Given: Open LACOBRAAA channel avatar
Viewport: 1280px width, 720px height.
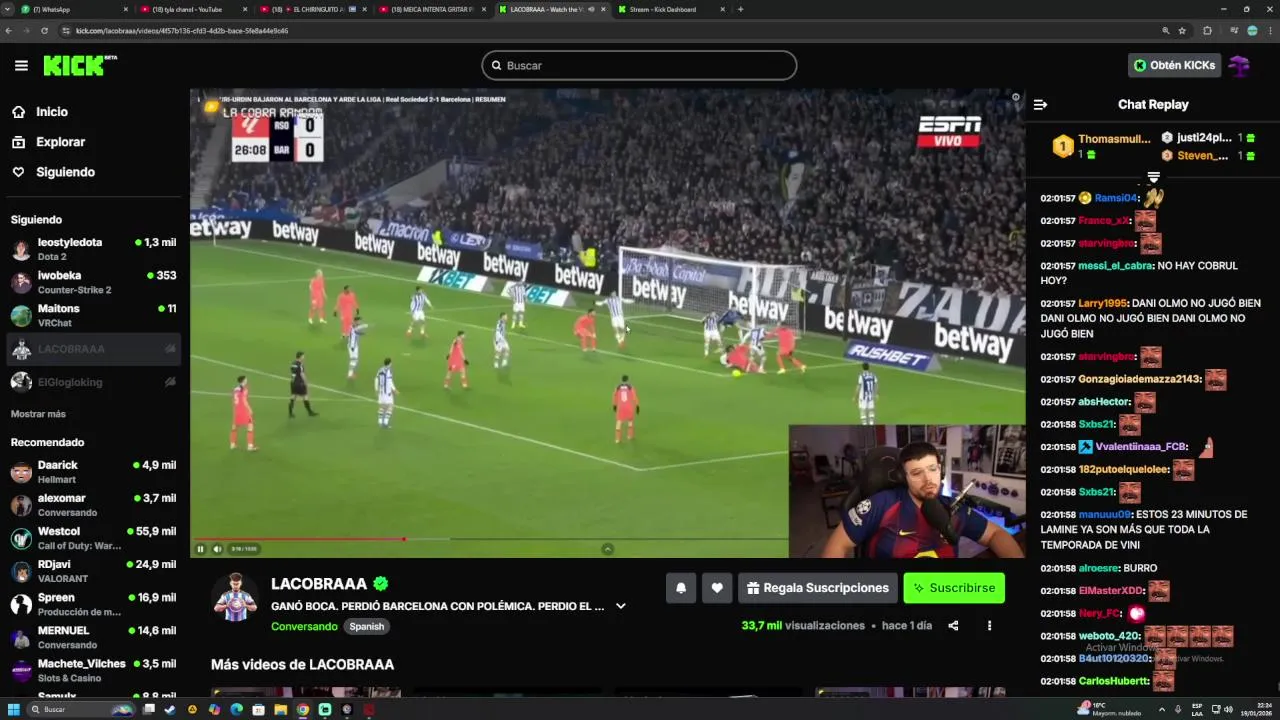Looking at the screenshot, I should (x=235, y=597).
